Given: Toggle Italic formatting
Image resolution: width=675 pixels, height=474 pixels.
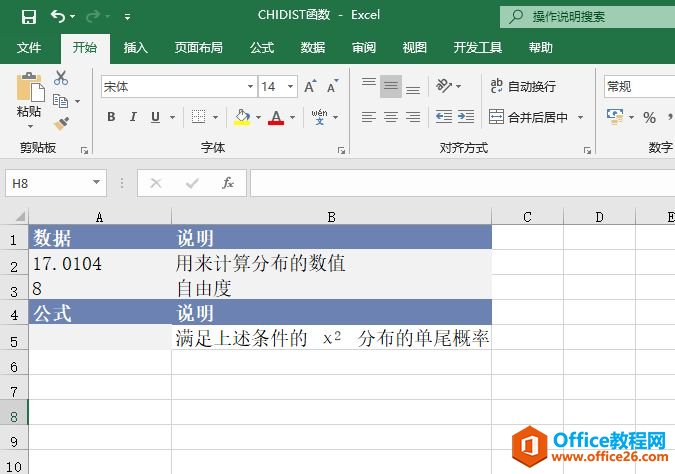Looking at the screenshot, I should pos(133,117).
